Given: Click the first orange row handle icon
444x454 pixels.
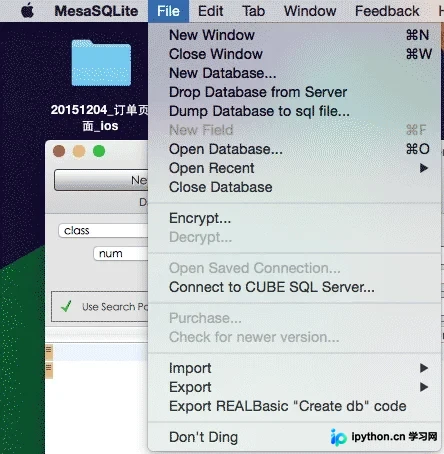Looking at the screenshot, I should coord(49,352).
